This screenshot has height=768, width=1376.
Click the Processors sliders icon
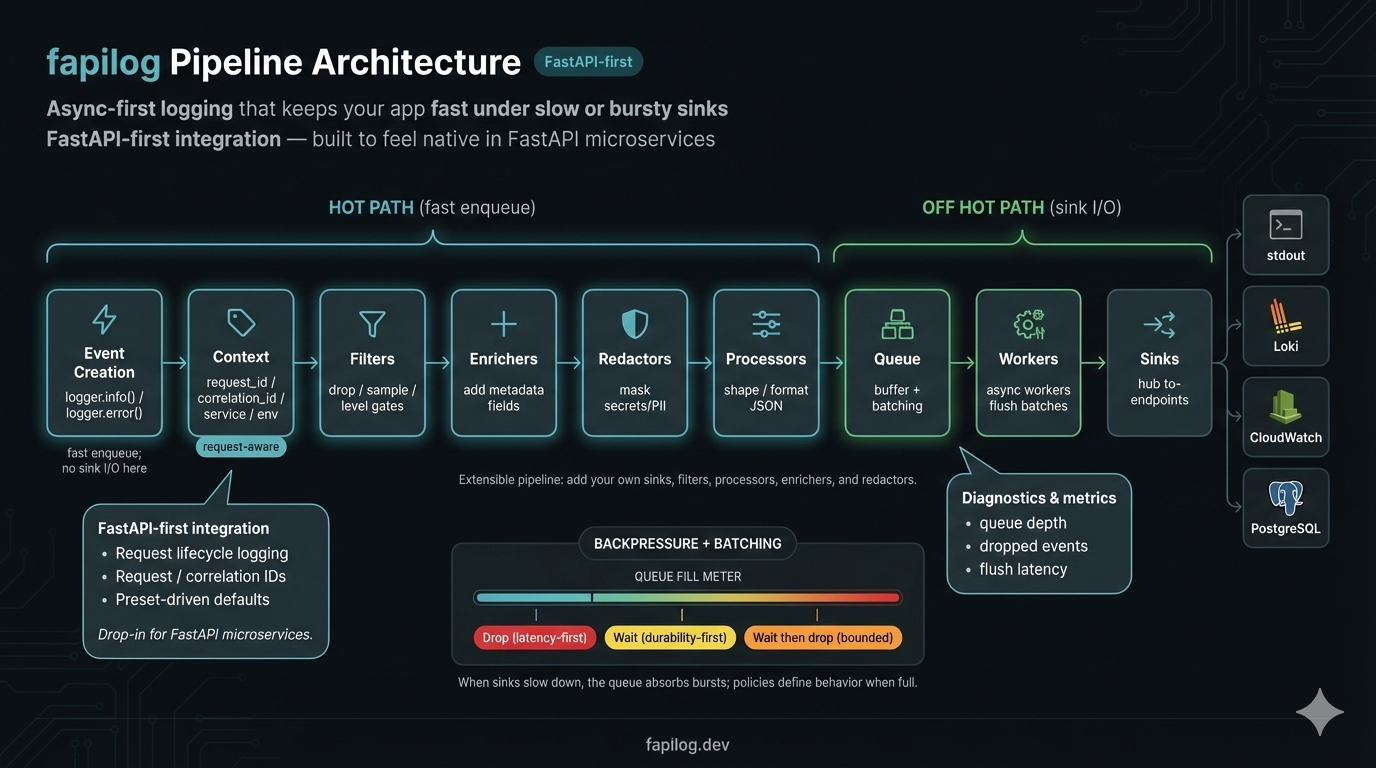(x=765, y=322)
